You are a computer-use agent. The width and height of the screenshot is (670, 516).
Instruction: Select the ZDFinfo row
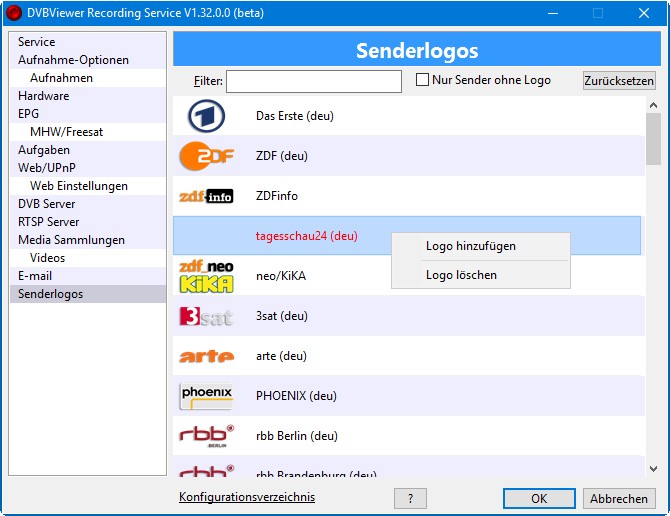click(x=408, y=196)
